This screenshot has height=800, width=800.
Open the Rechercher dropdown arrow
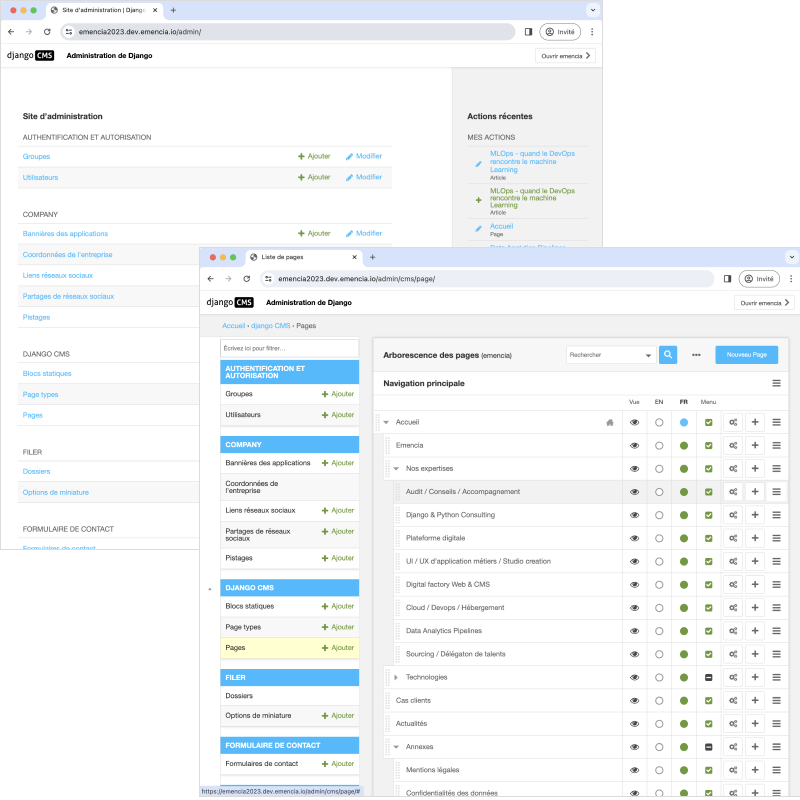[x=648, y=355]
